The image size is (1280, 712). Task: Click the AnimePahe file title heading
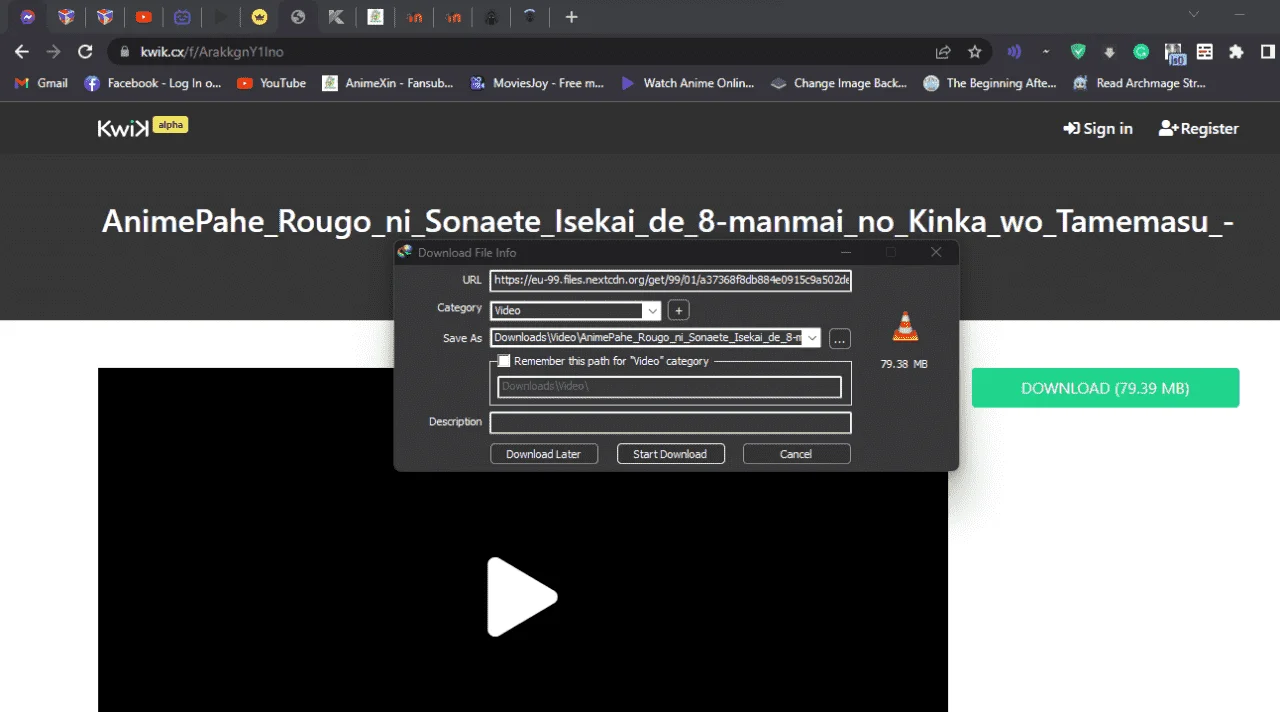tap(668, 222)
